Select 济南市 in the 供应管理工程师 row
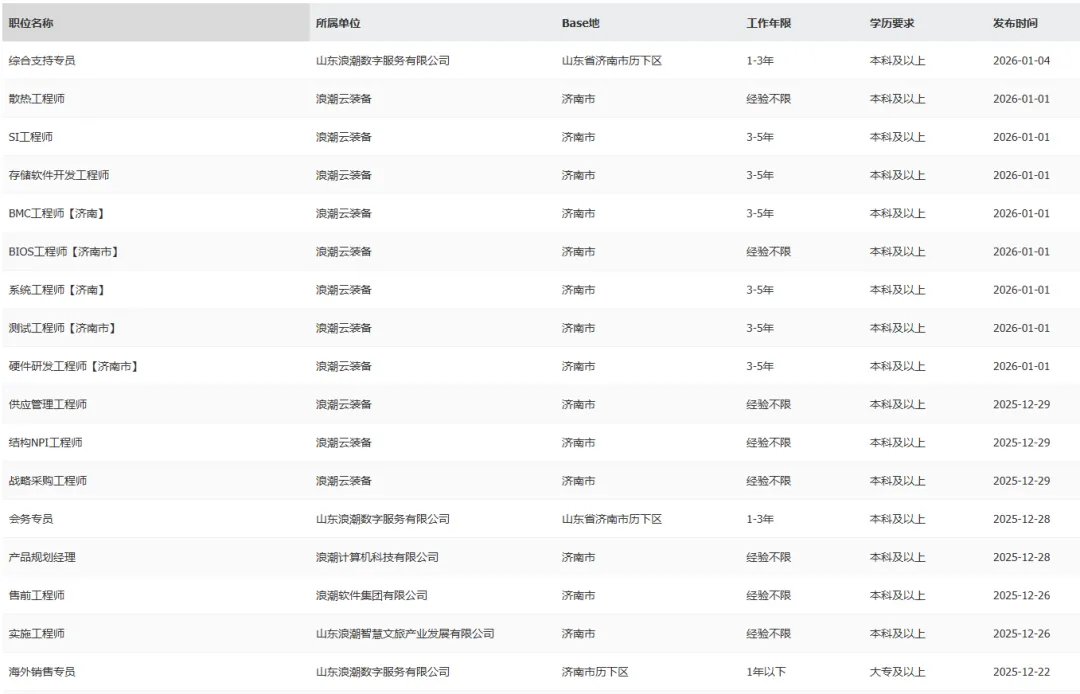This screenshot has height=694, width=1080. tap(579, 405)
